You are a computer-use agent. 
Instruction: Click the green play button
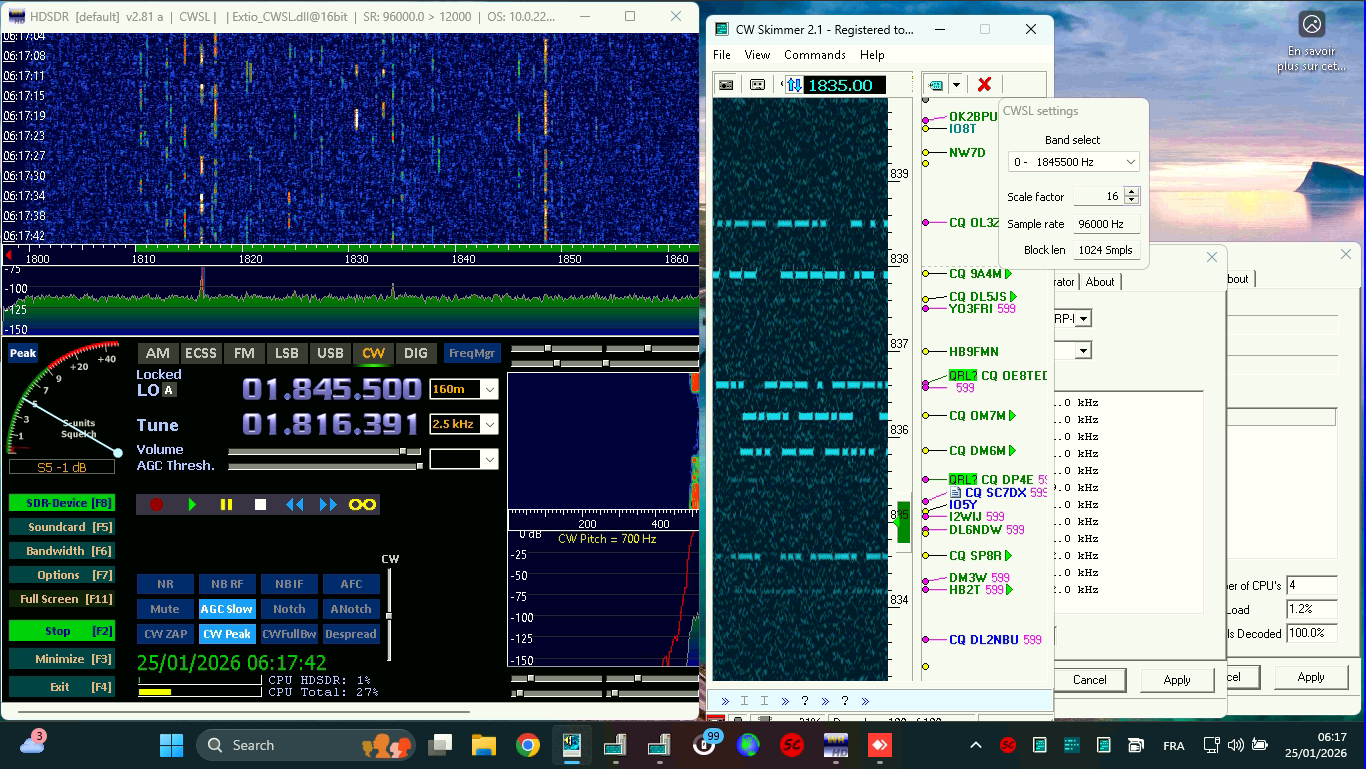[x=192, y=505]
